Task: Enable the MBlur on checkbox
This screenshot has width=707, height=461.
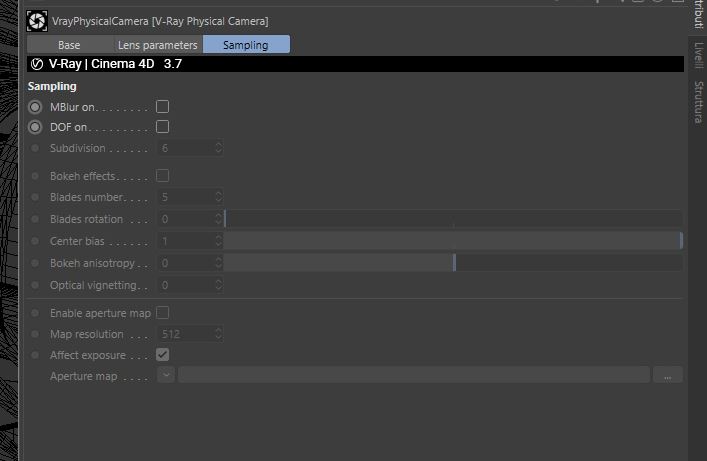Action: click(x=162, y=106)
